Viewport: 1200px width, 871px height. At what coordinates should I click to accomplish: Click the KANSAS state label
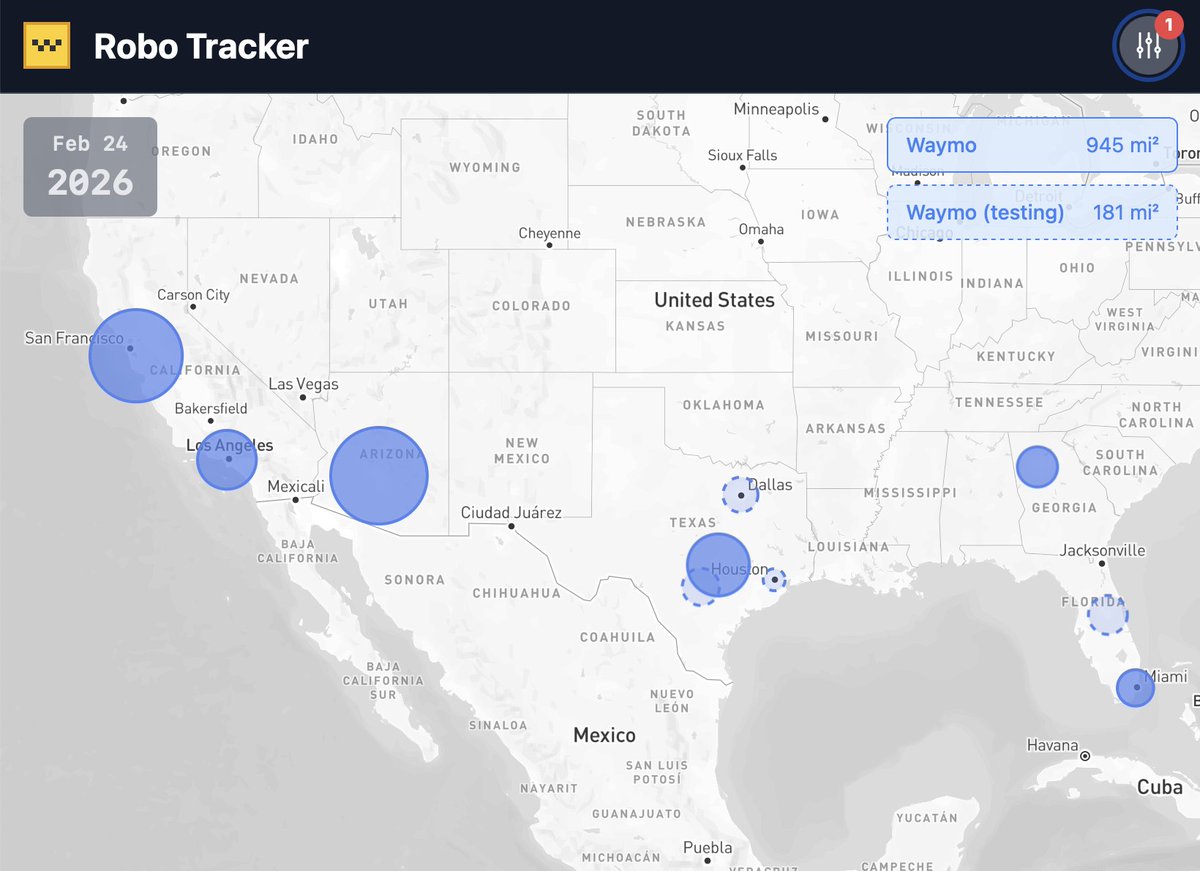coord(695,326)
